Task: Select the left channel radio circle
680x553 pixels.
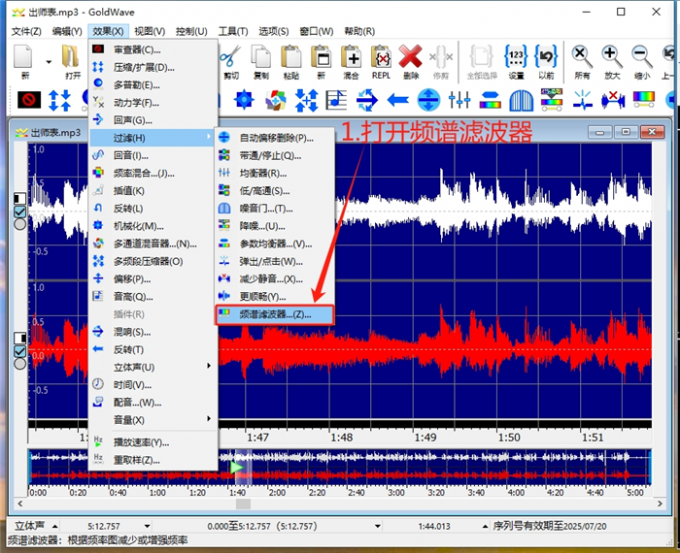Action: point(20,224)
